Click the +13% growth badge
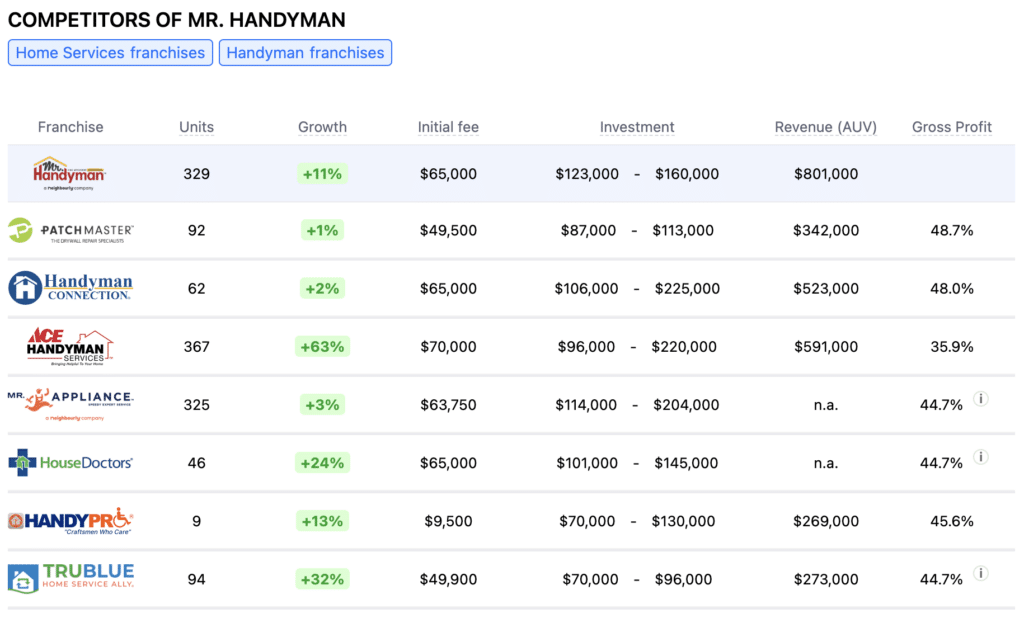This screenshot has height=623, width=1024. [x=322, y=521]
